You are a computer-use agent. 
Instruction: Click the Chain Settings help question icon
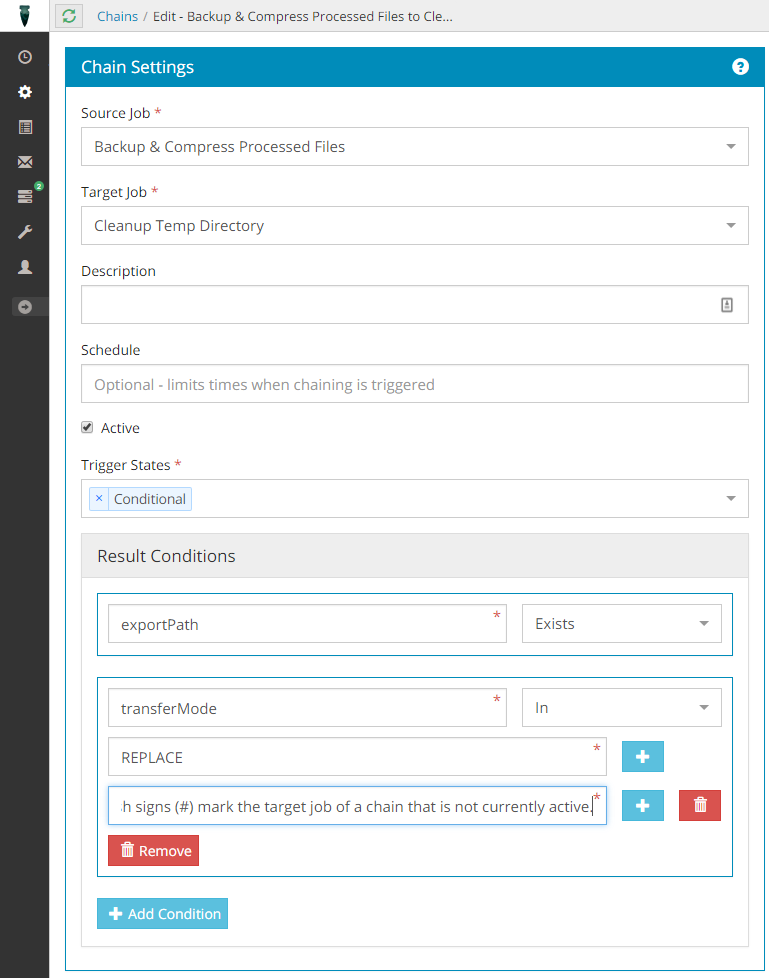click(740, 67)
